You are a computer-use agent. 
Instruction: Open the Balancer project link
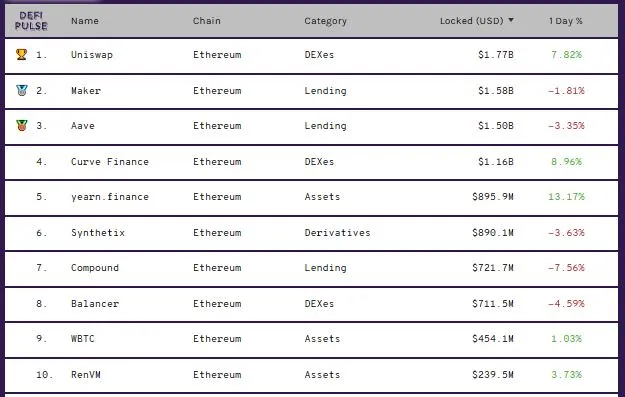[x=95, y=304]
